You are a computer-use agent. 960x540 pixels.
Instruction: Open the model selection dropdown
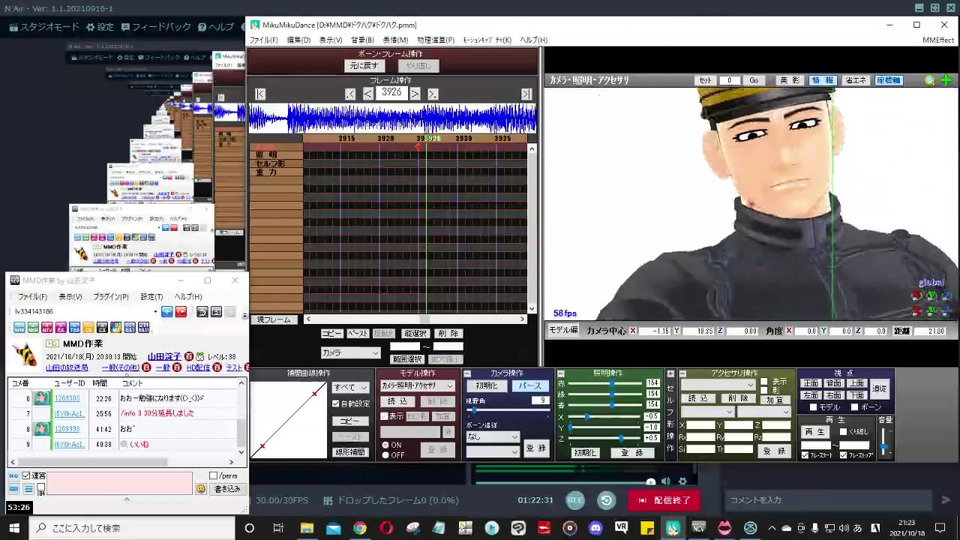(417, 386)
